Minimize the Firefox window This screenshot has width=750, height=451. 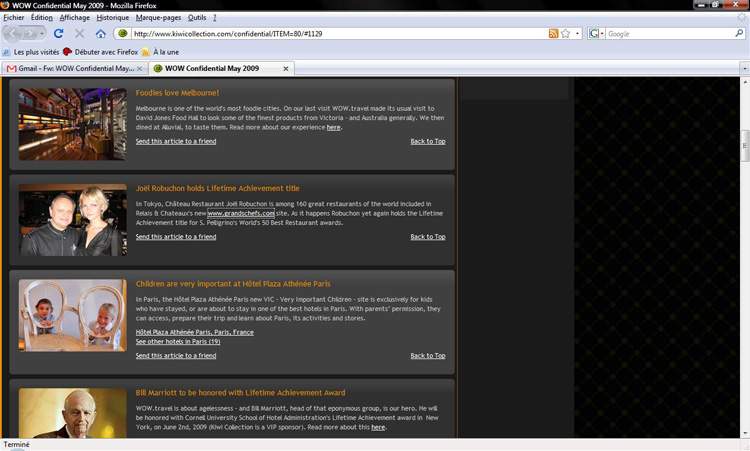point(701,5)
